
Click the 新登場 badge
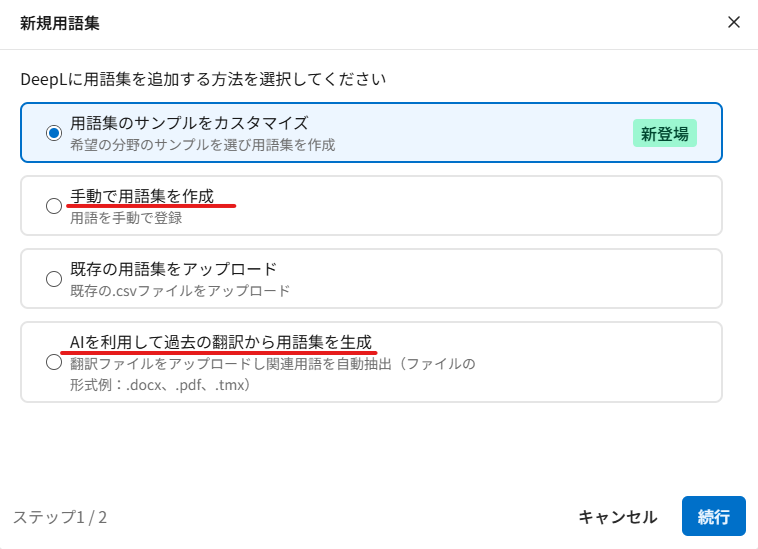pos(664,133)
